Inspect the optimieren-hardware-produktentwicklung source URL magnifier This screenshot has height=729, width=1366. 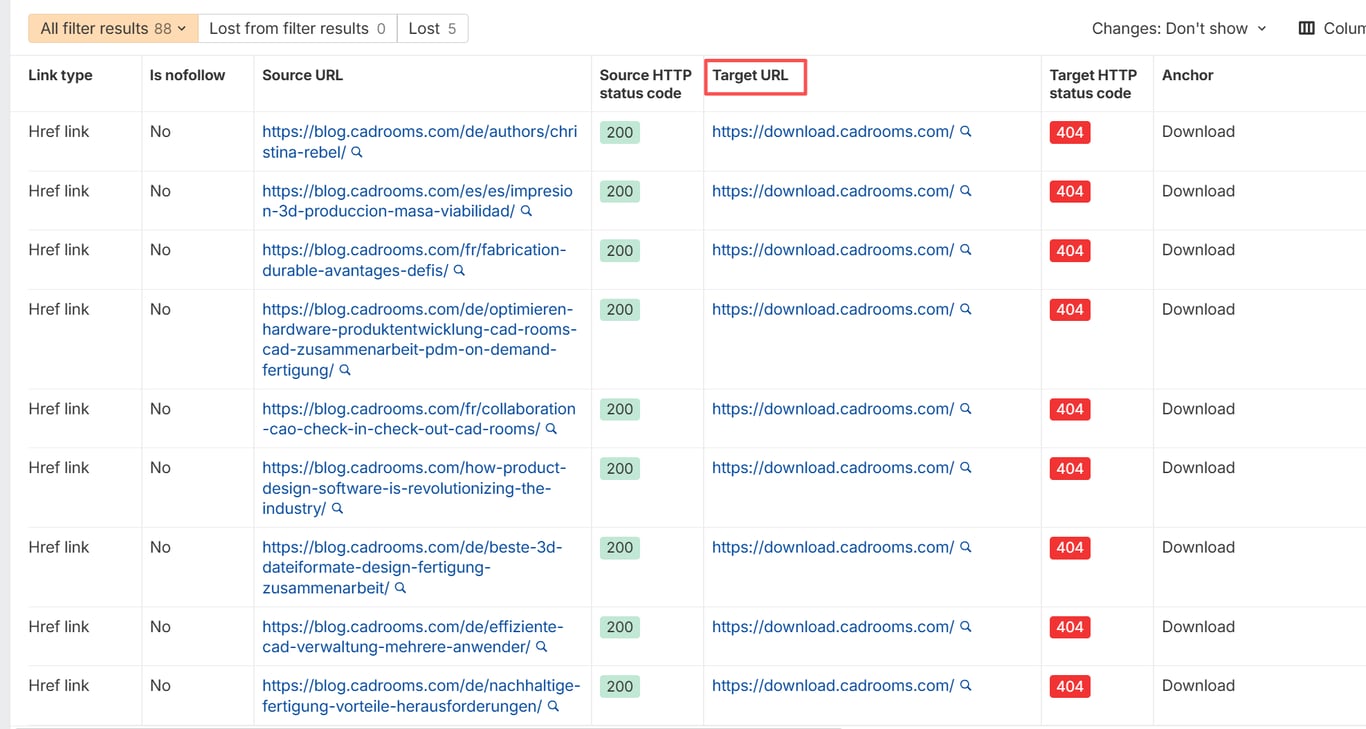click(345, 371)
